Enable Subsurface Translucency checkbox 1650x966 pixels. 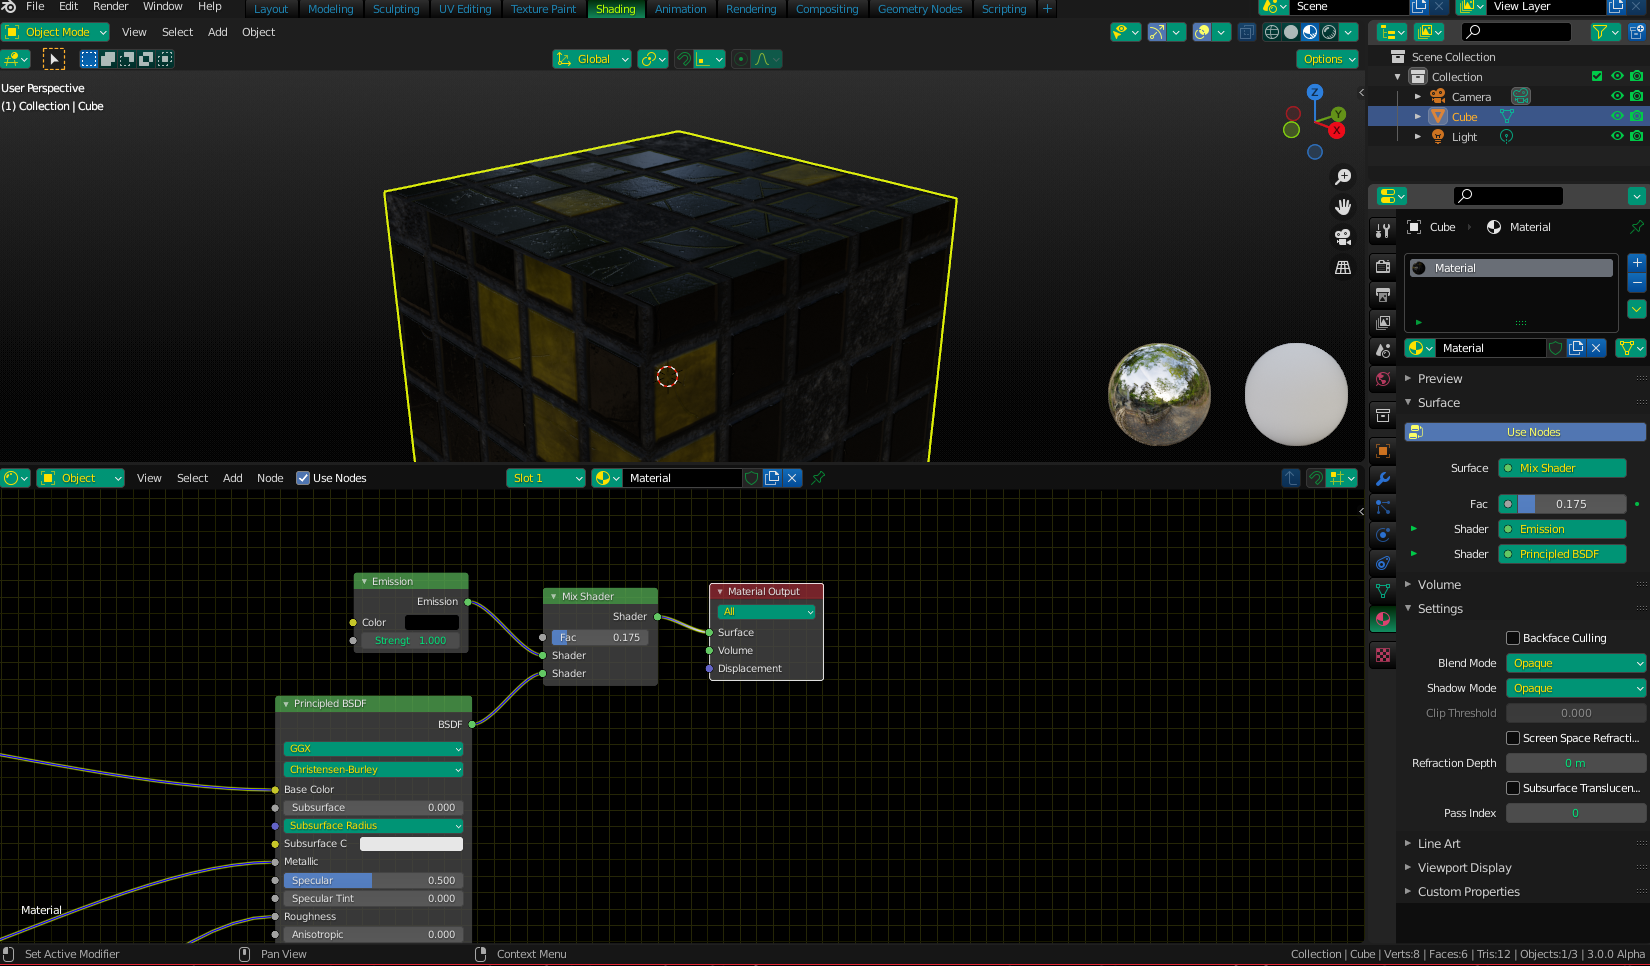pyautogui.click(x=1513, y=788)
